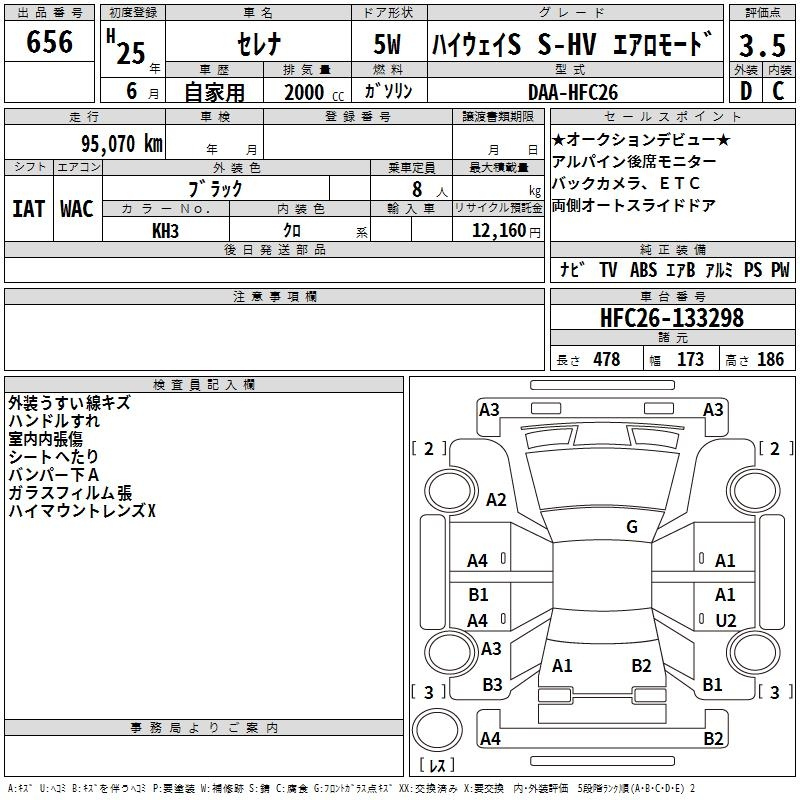This screenshot has height=800, width=800.
Task: Select the U2 dent mark on diagram
Action: coord(726,621)
